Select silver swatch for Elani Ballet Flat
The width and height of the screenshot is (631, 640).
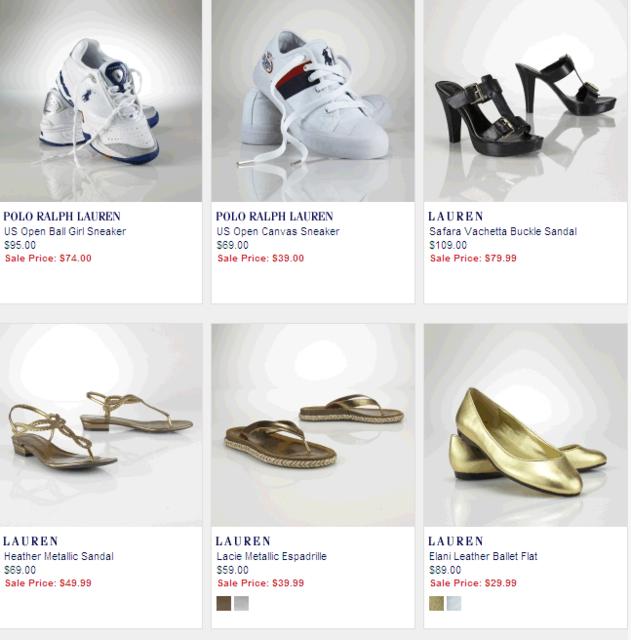[x=454, y=603]
